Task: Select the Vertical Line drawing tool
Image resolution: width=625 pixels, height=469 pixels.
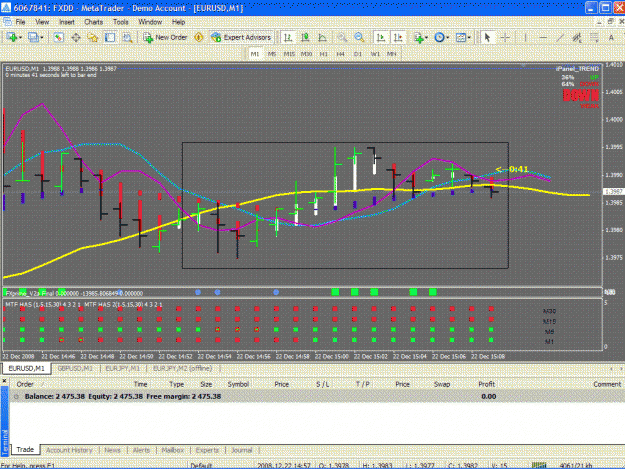Action: [x=525, y=37]
